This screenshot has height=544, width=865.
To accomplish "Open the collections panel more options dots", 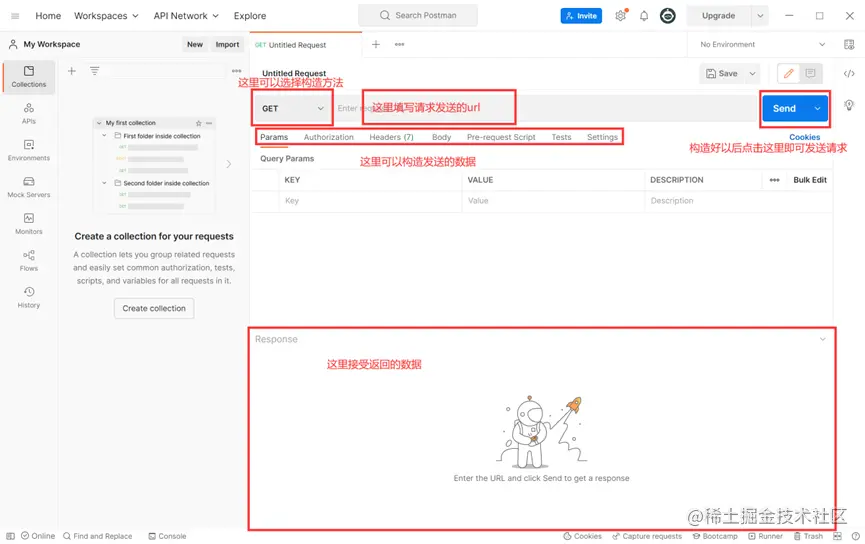I will (237, 71).
